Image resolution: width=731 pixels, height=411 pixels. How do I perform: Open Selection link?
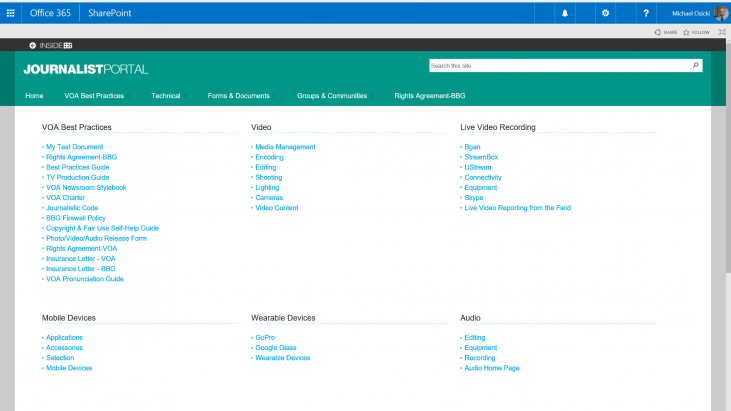[x=60, y=358]
